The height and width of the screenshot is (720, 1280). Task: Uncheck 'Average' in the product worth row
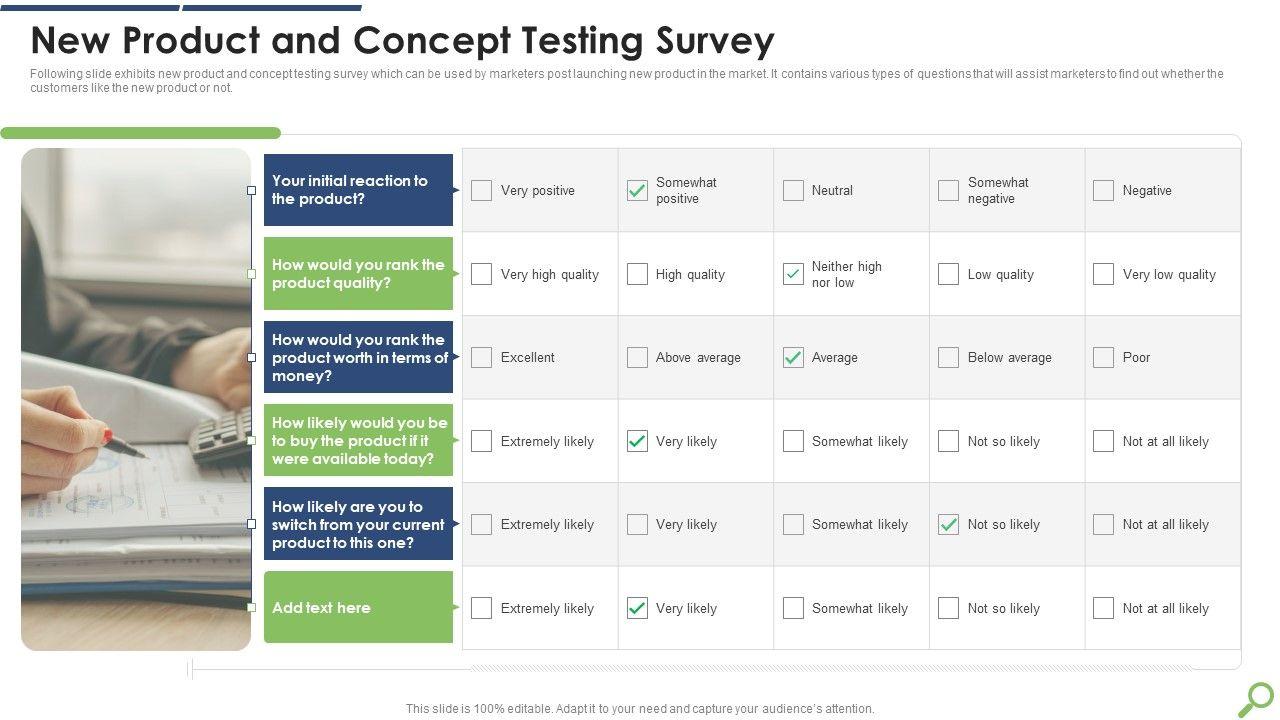point(793,357)
